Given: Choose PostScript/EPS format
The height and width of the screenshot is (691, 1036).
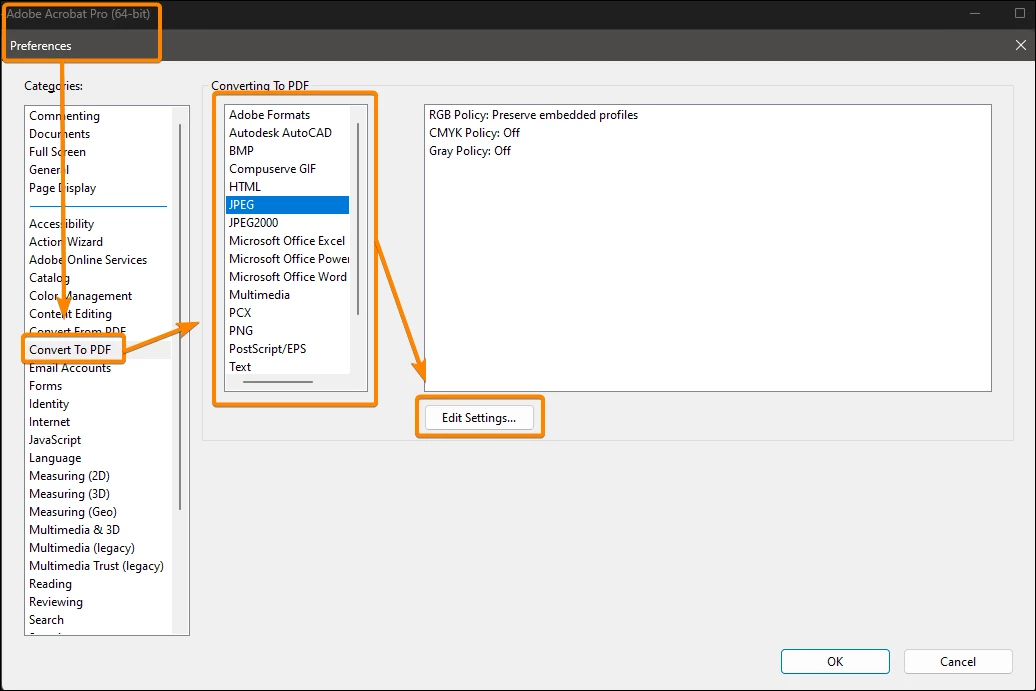Looking at the screenshot, I should 268,349.
